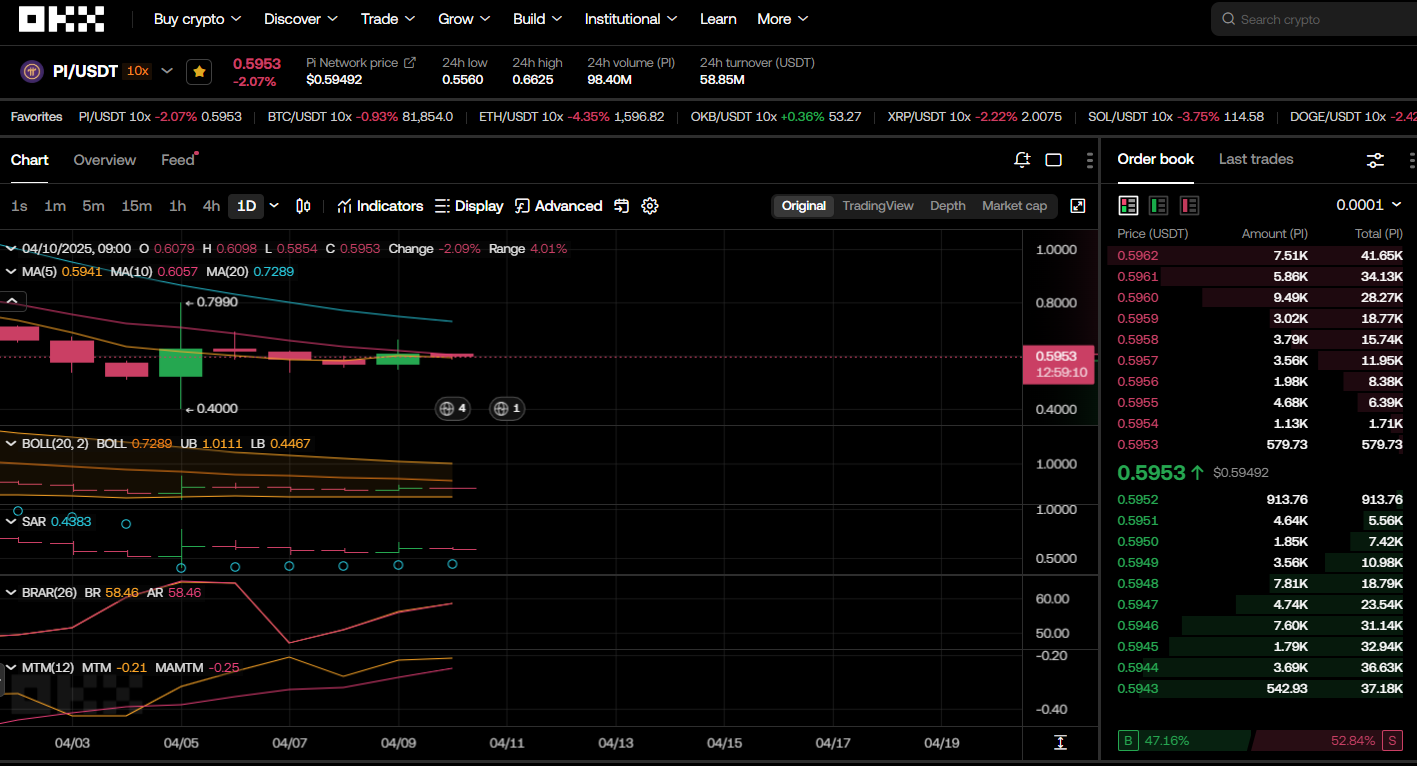The height and width of the screenshot is (766, 1417).
Task: Show only sell orders view
Action: pos(1190,205)
